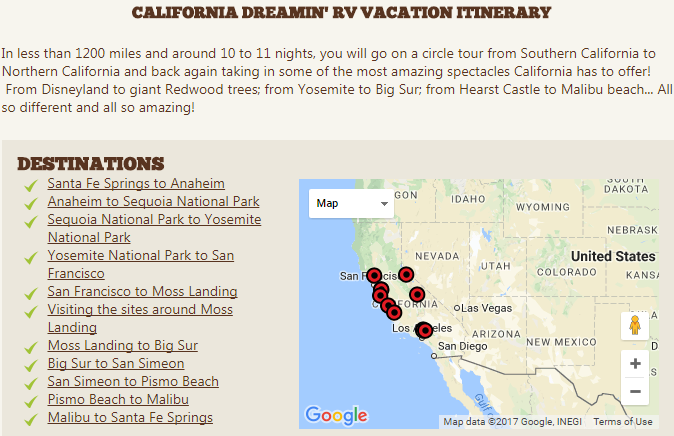Go to Sequoia National Park to Yosemite link
Screen dimensions: 674x436
[154, 228]
